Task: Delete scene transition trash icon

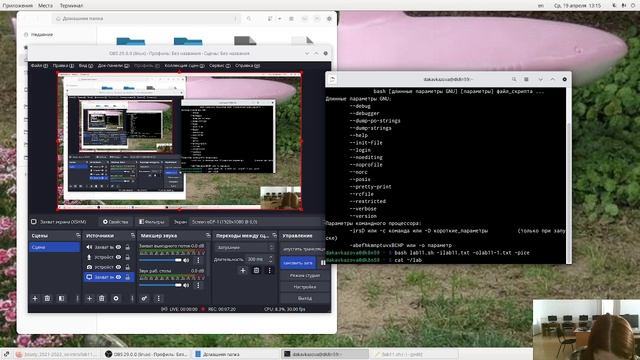Action: click(256, 270)
